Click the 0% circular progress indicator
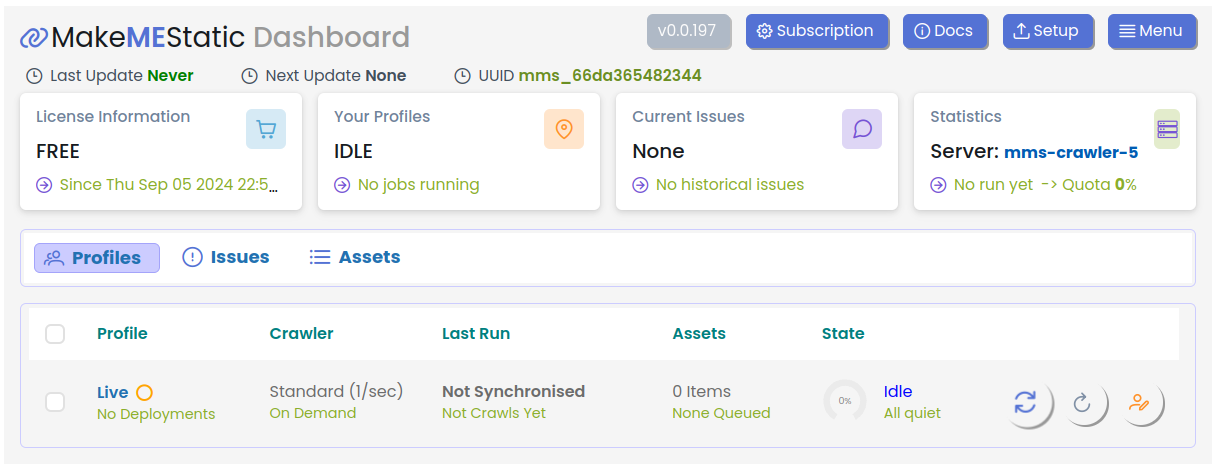Image resolution: width=1216 pixels, height=469 pixels. tap(845, 401)
